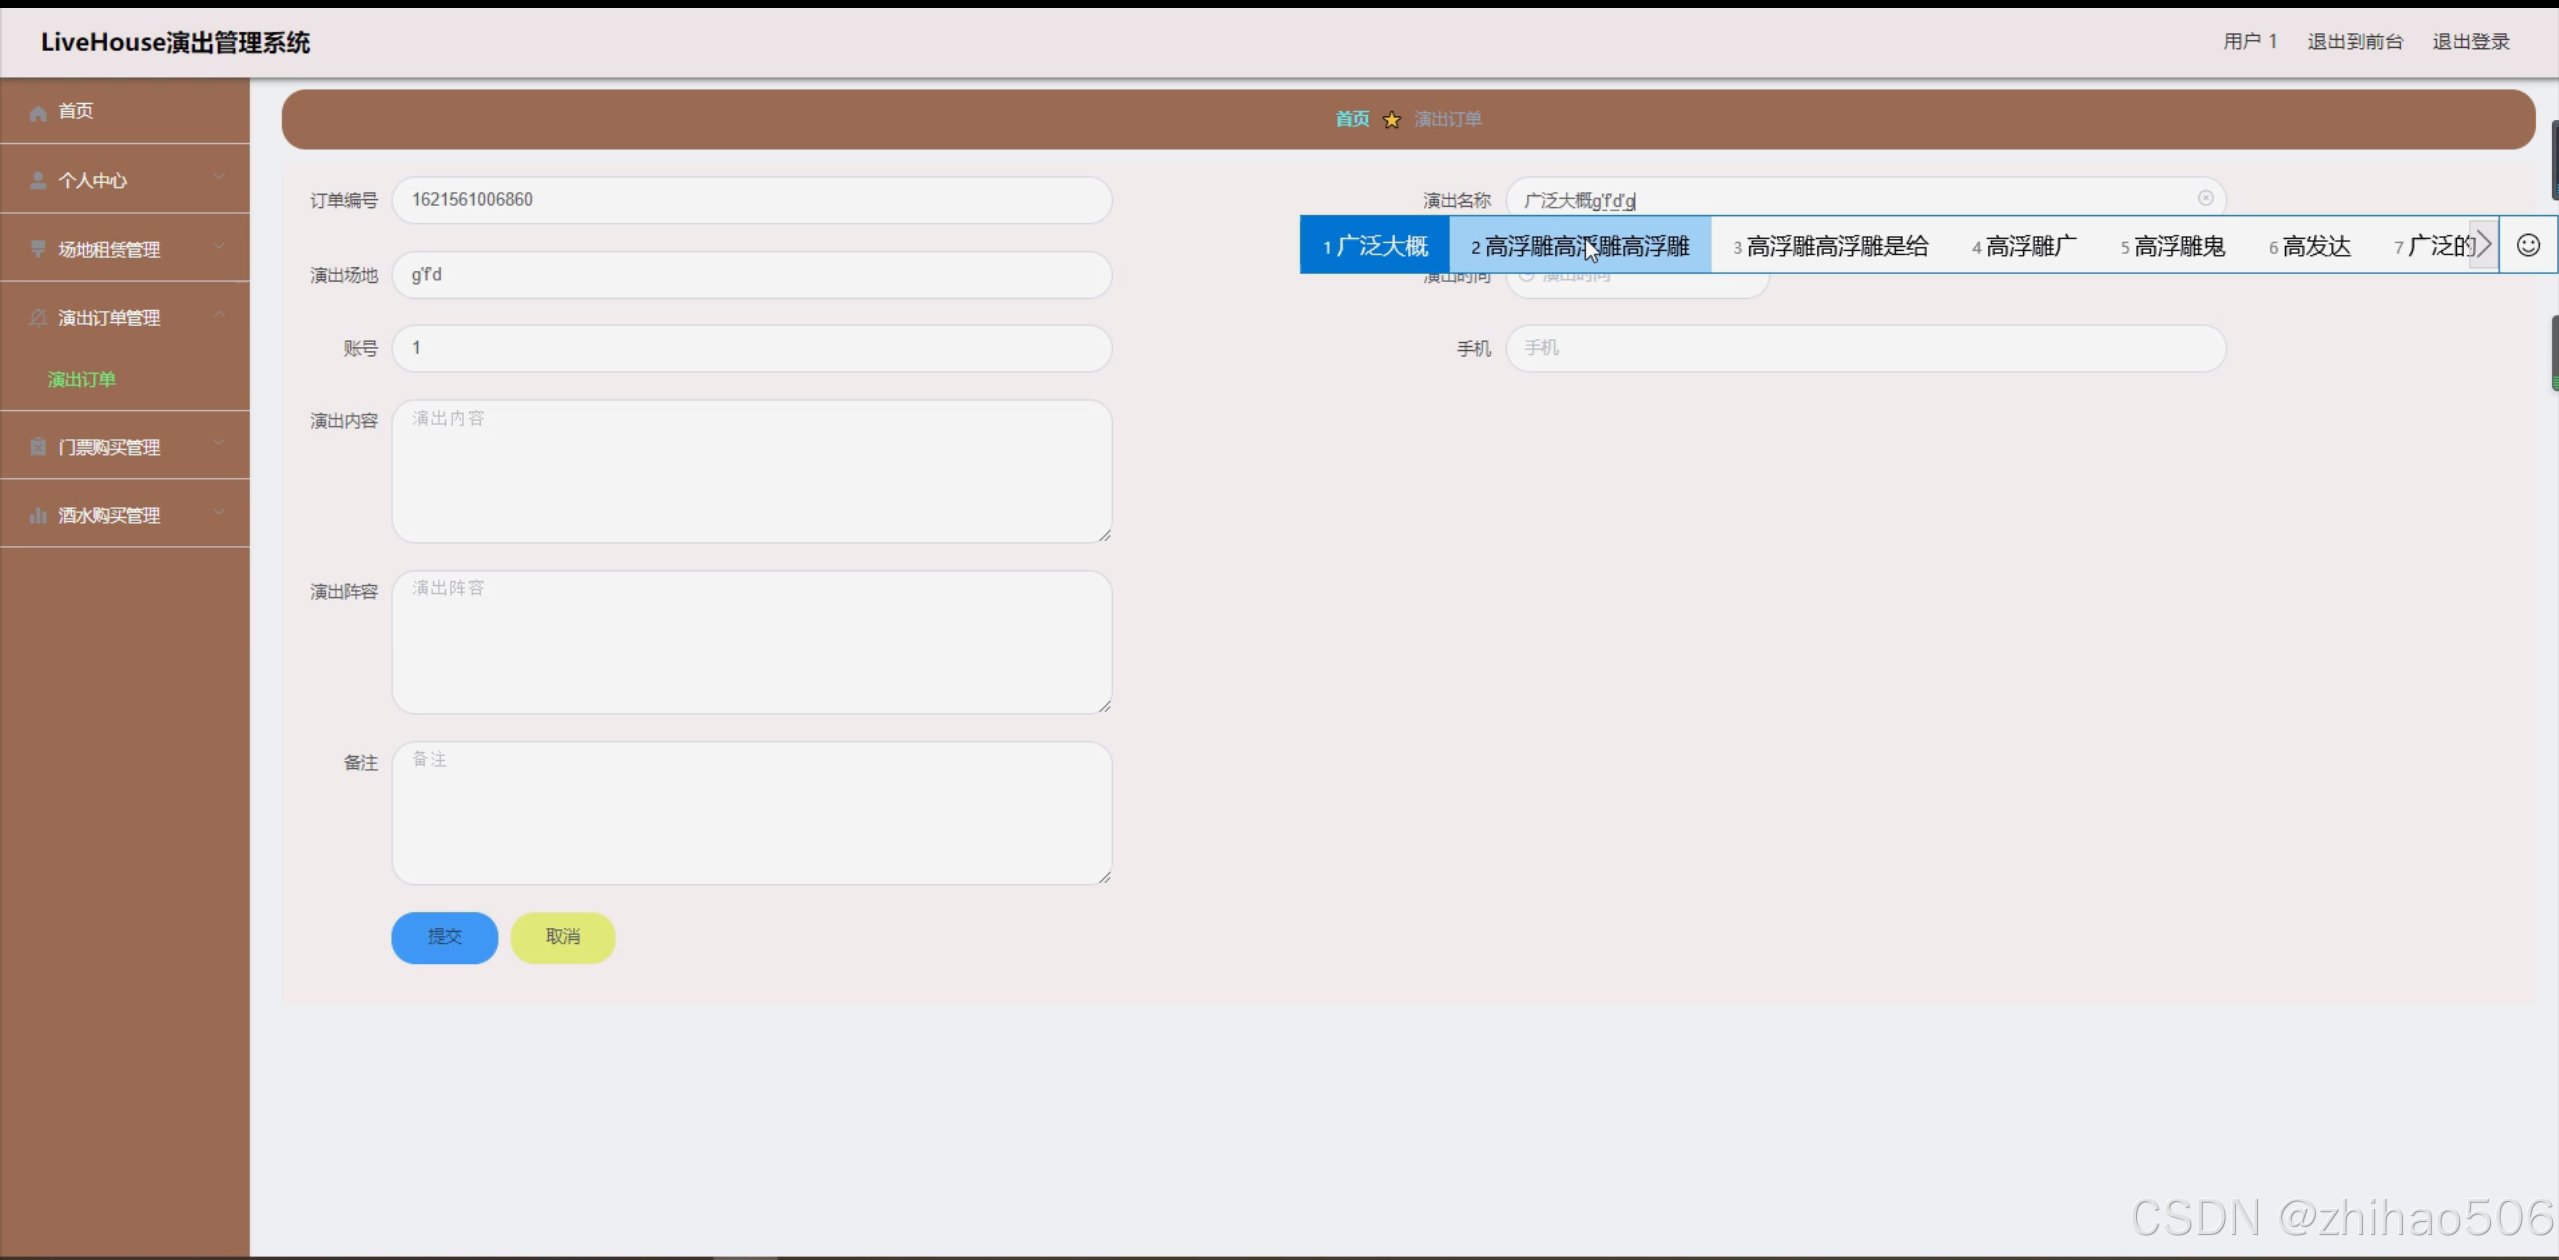Select 演出订单 in the sidebar
2559x1260 pixels.
[x=82, y=380]
